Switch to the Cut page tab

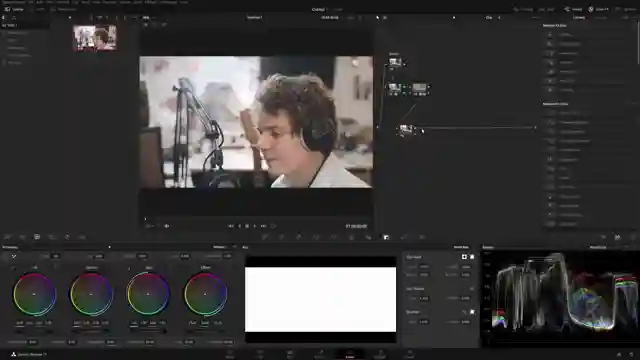(x=260, y=354)
